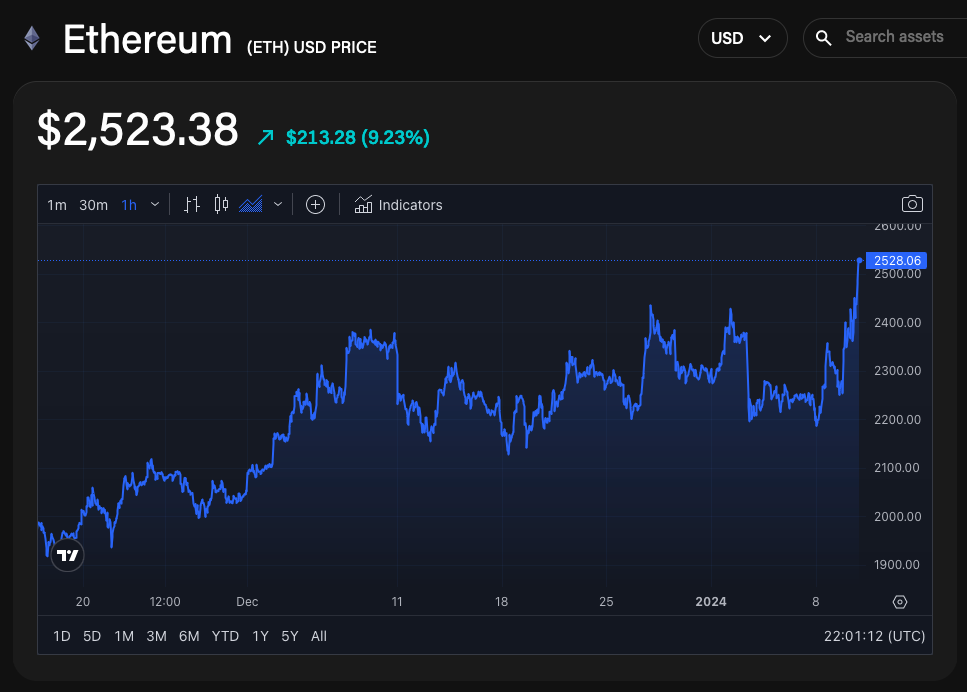This screenshot has width=967, height=692.
Task: Switch range to YTD
Action: tap(225, 636)
